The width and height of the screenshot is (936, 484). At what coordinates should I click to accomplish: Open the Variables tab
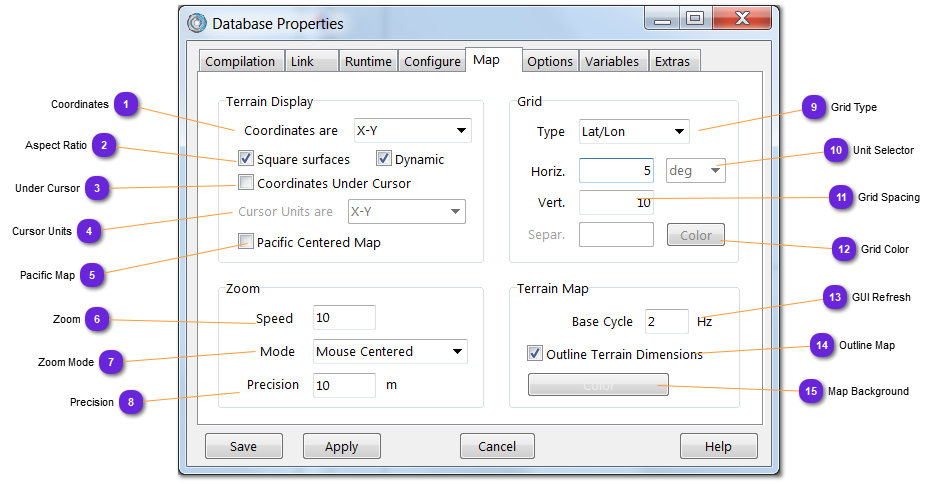[x=612, y=61]
